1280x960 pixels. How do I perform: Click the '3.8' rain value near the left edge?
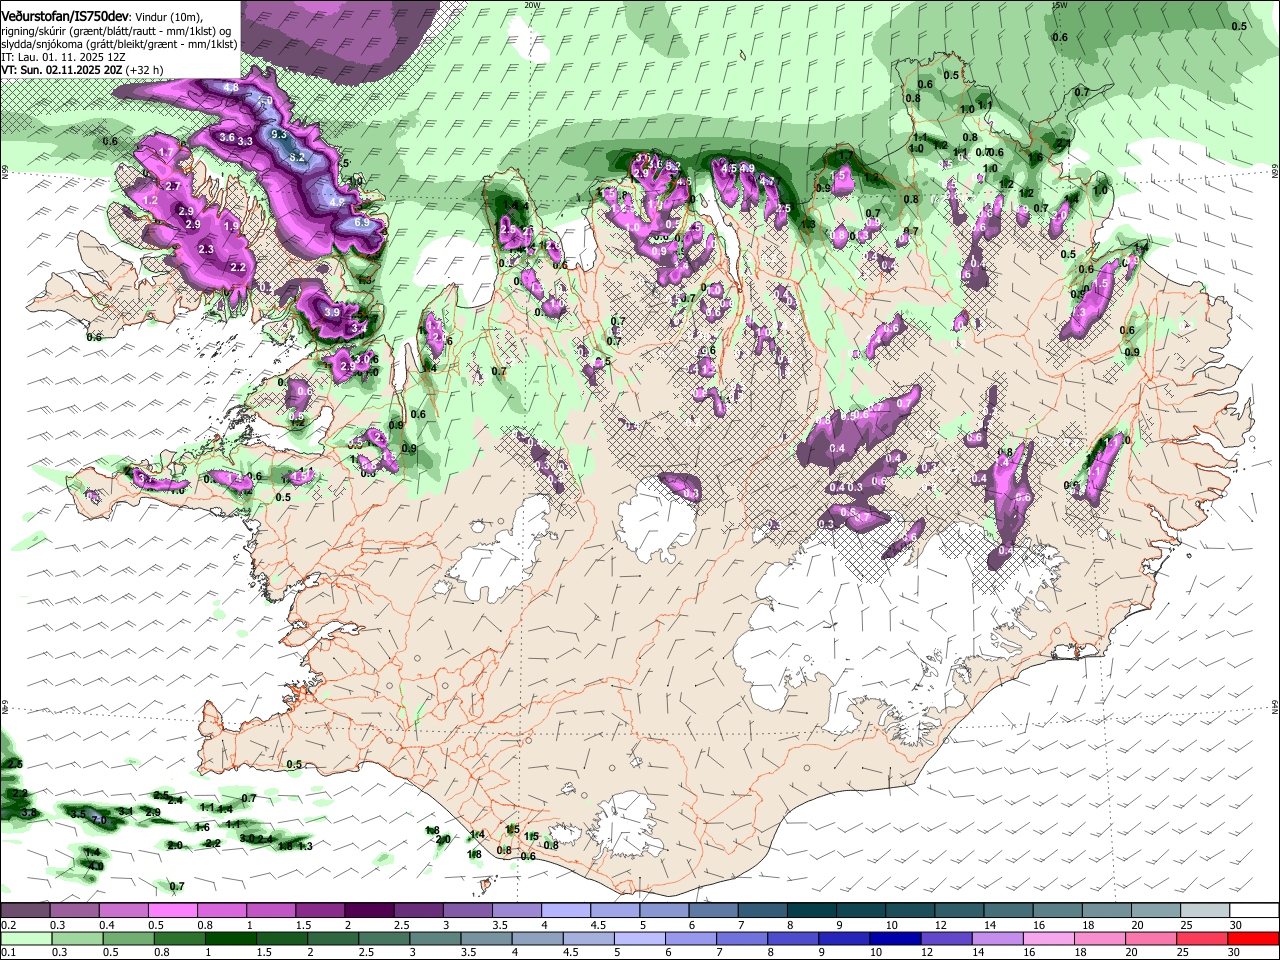click(28, 813)
